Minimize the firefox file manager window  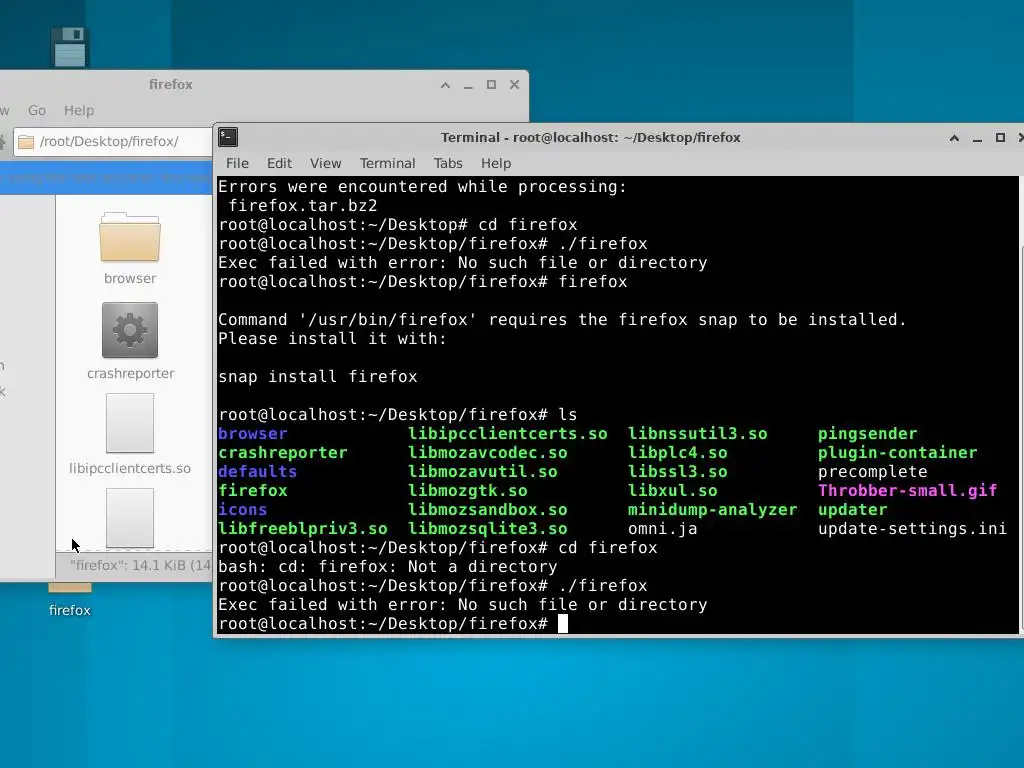point(468,85)
